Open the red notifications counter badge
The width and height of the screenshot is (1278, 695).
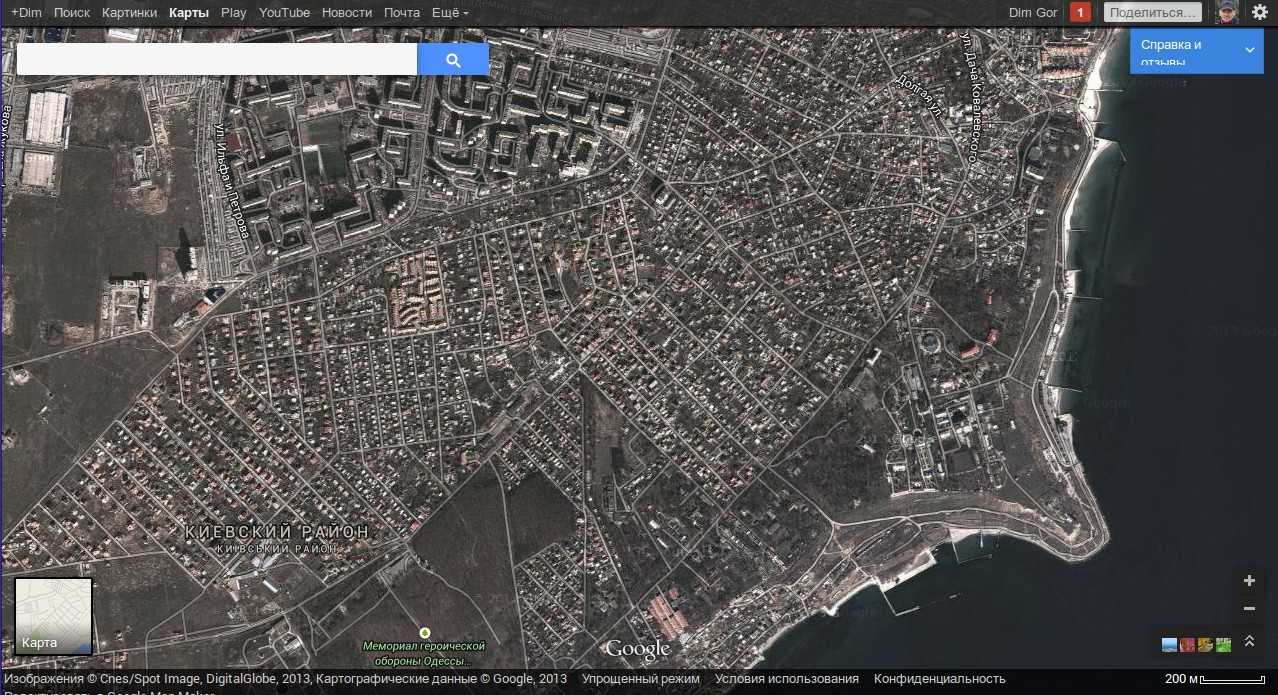(1080, 12)
